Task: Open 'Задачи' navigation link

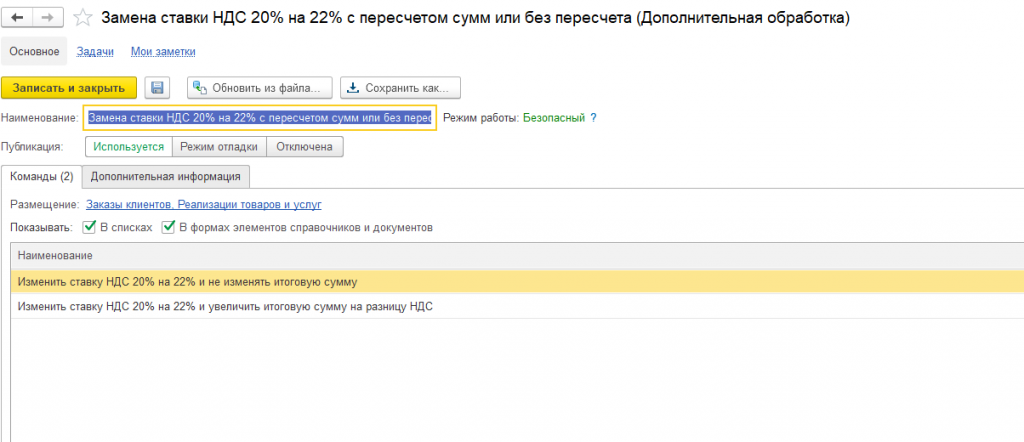Action: pyautogui.click(x=94, y=51)
